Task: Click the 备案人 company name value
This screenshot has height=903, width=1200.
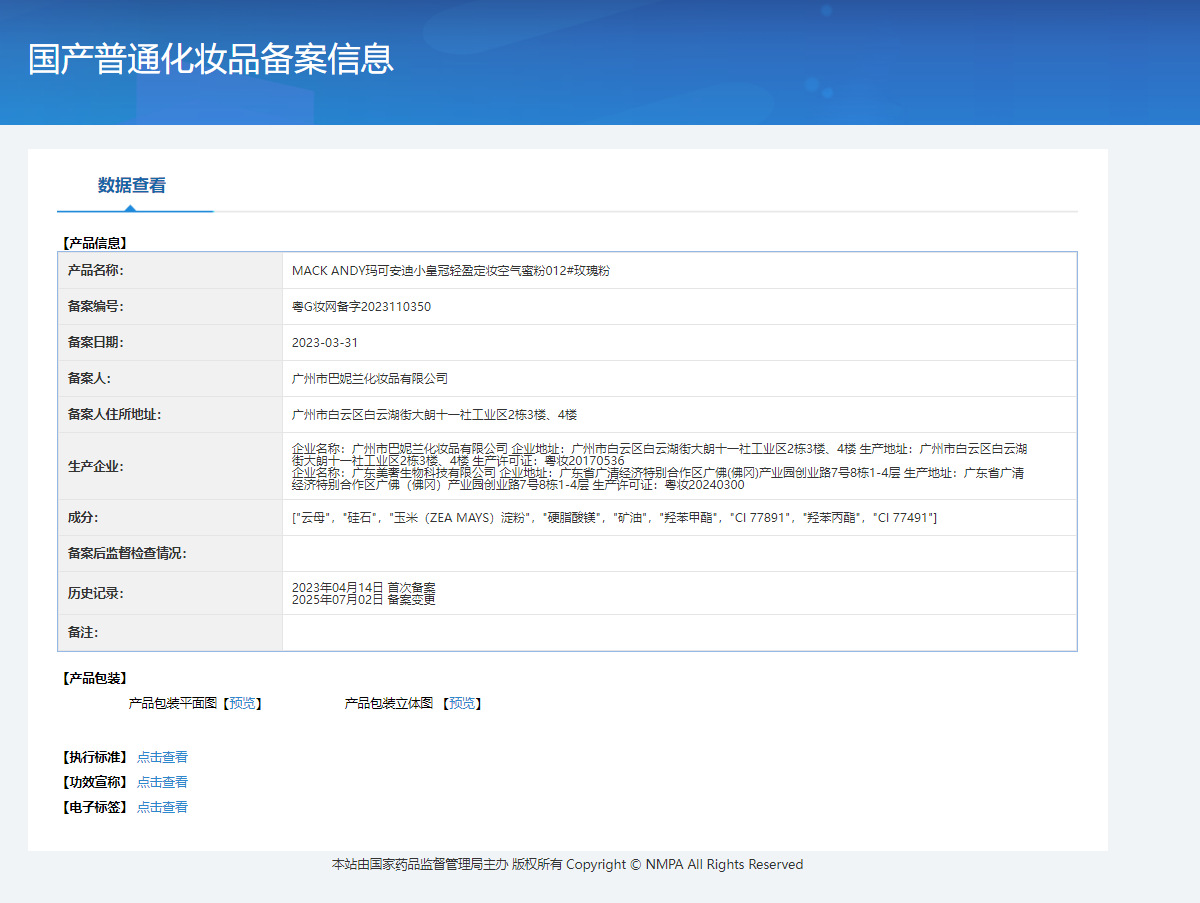Action: click(369, 379)
